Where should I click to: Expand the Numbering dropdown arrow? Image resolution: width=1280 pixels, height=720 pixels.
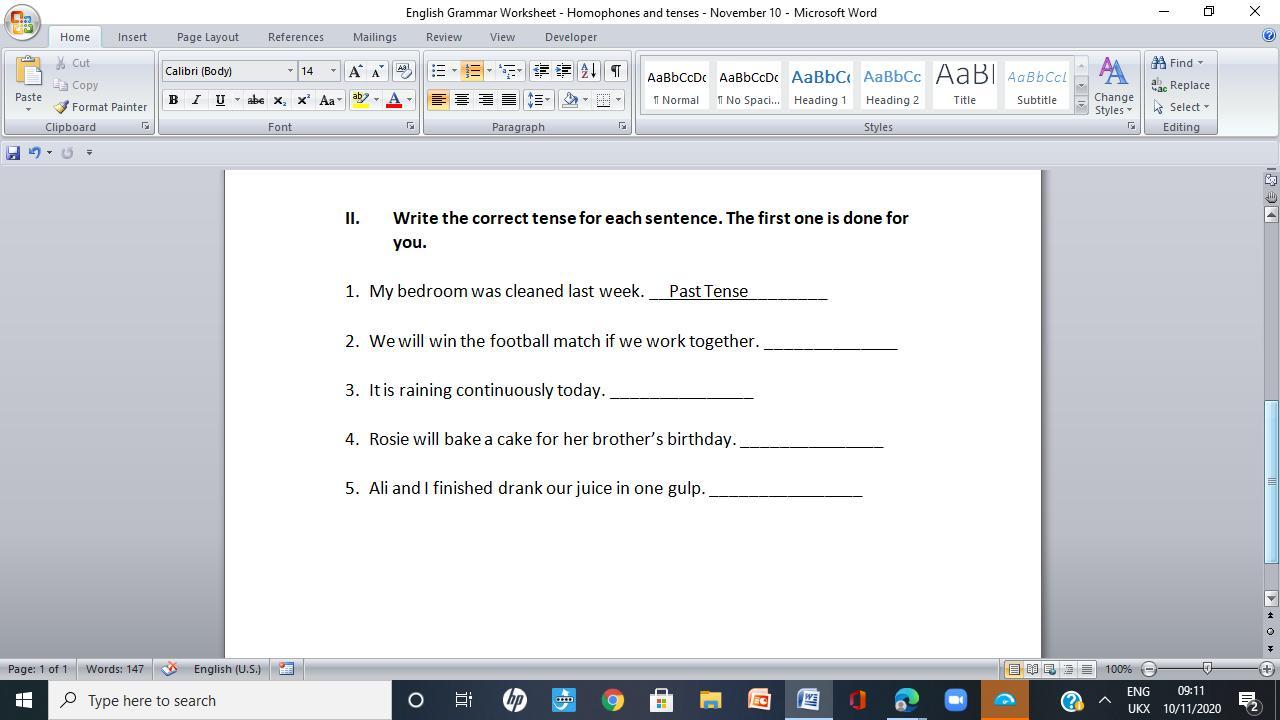pos(489,71)
